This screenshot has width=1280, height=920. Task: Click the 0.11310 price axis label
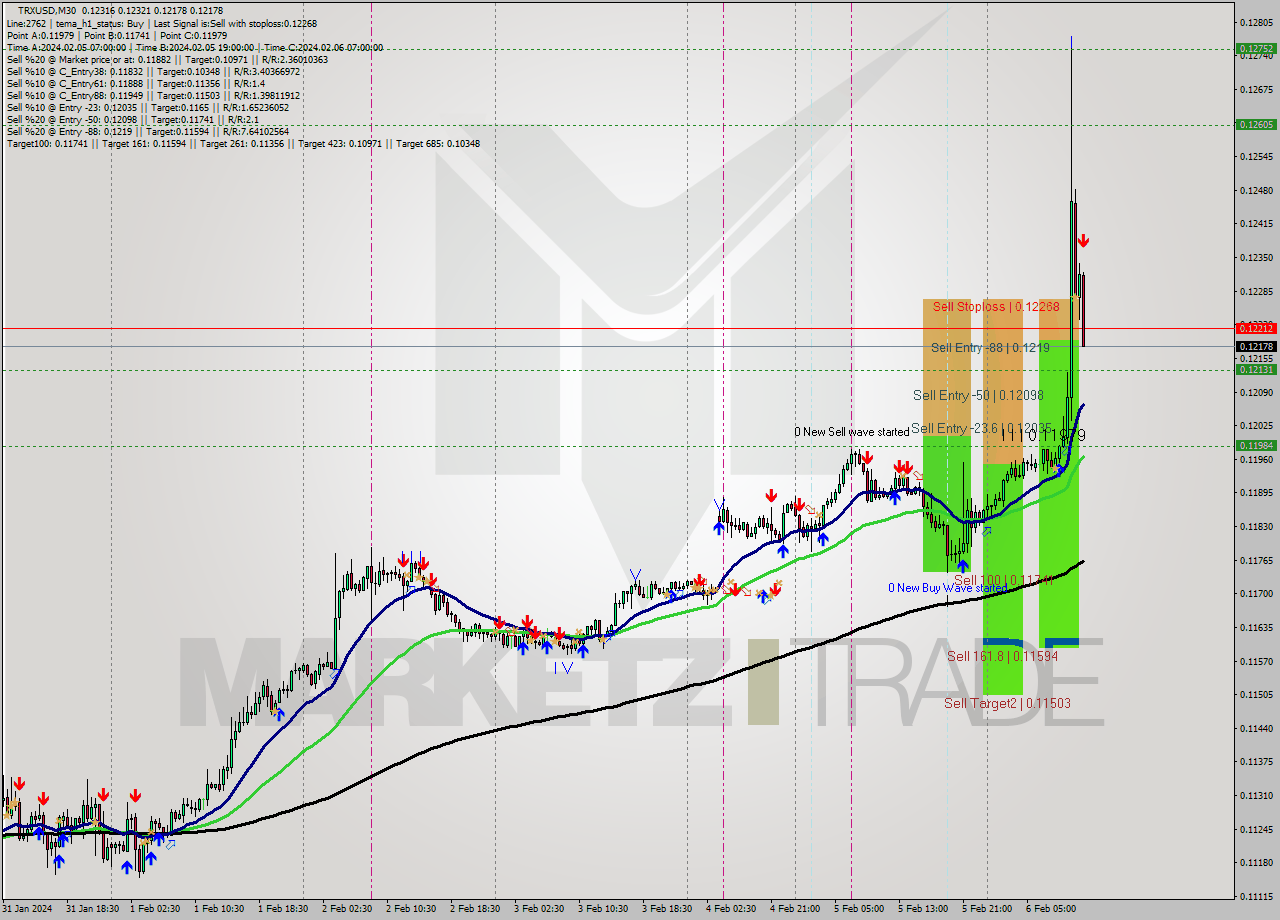coord(1256,795)
